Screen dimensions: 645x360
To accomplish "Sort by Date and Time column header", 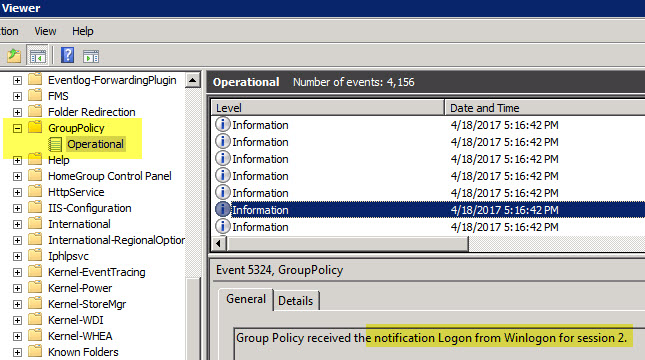I will (545, 108).
